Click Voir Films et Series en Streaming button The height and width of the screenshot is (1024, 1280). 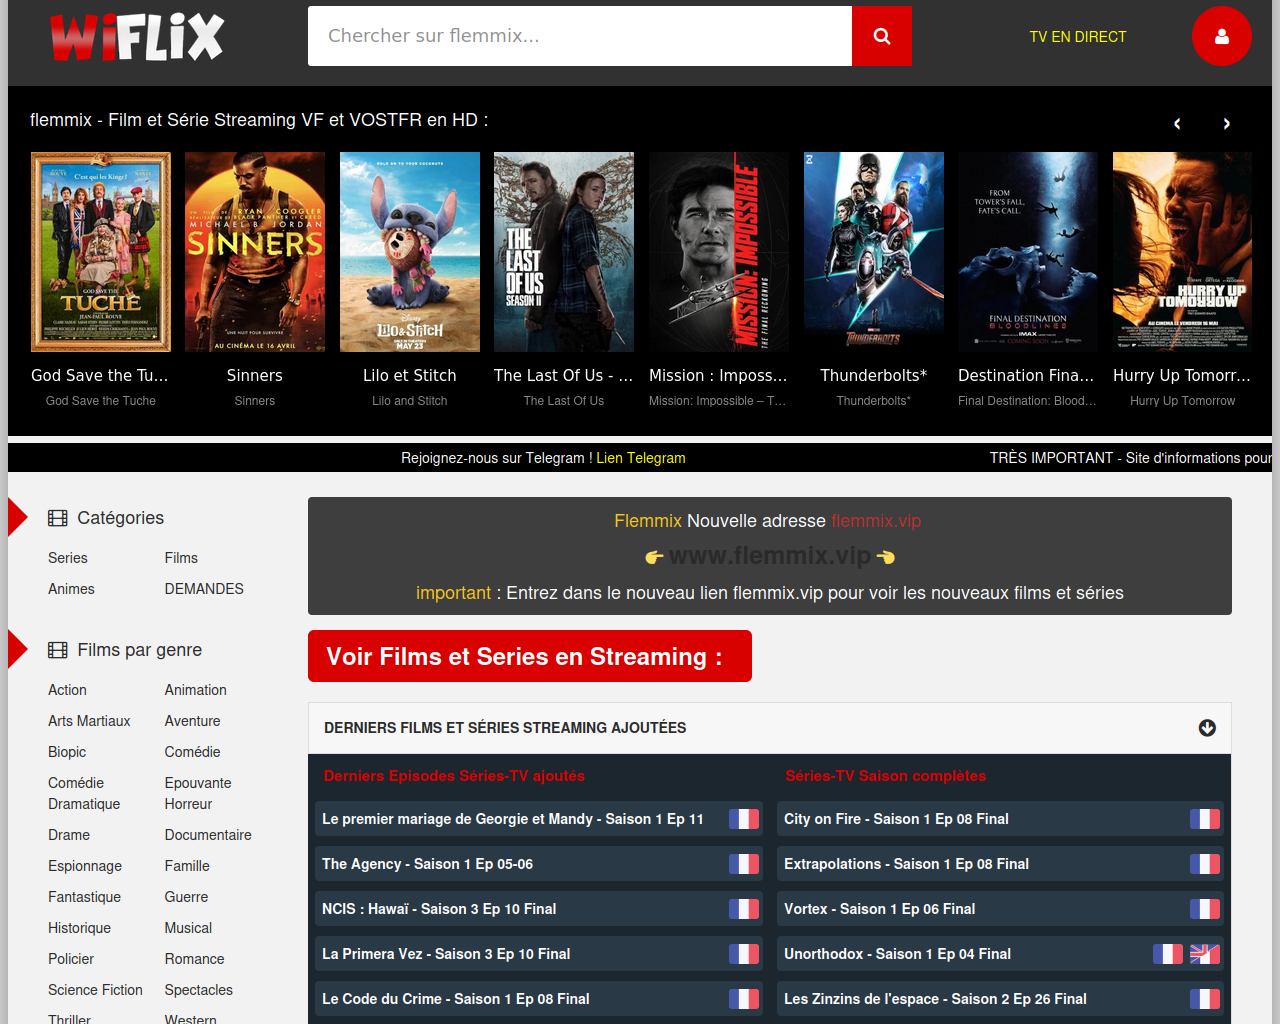tap(530, 656)
